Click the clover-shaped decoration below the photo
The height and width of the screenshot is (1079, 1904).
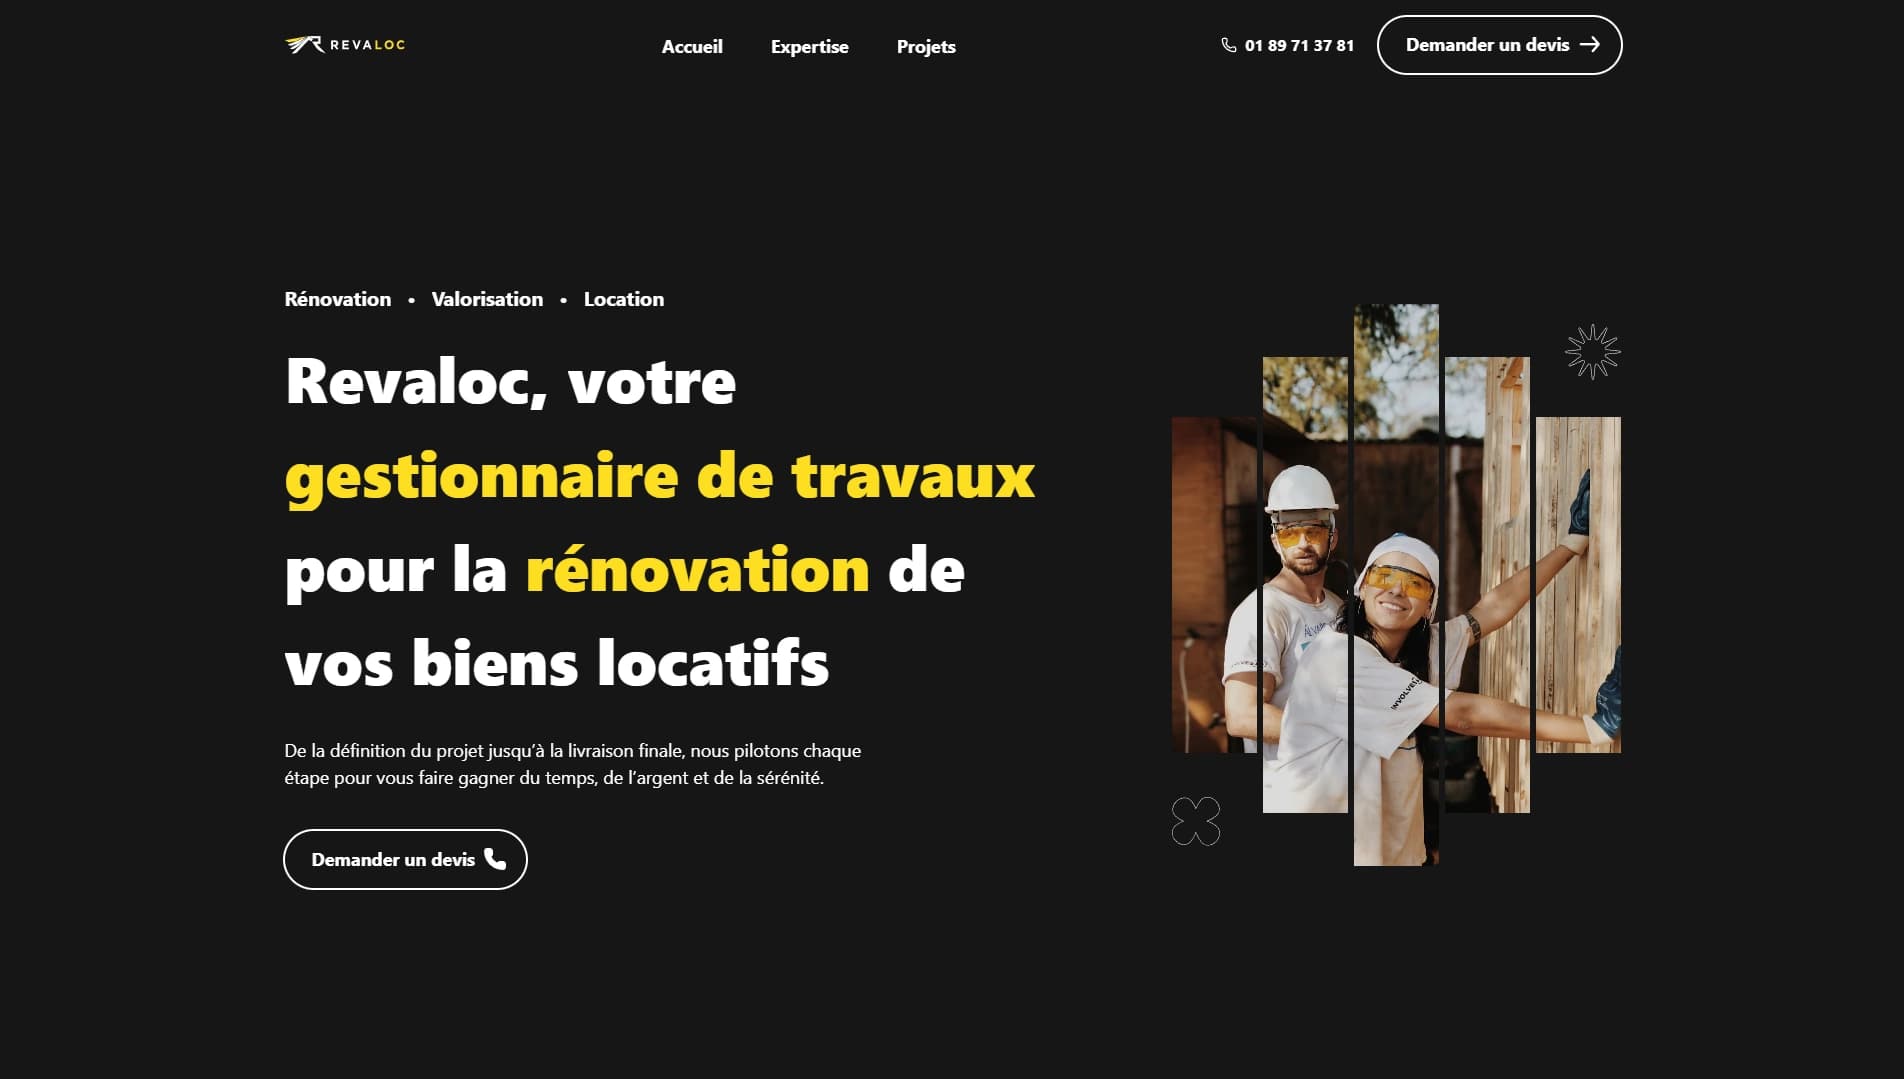pos(1196,821)
